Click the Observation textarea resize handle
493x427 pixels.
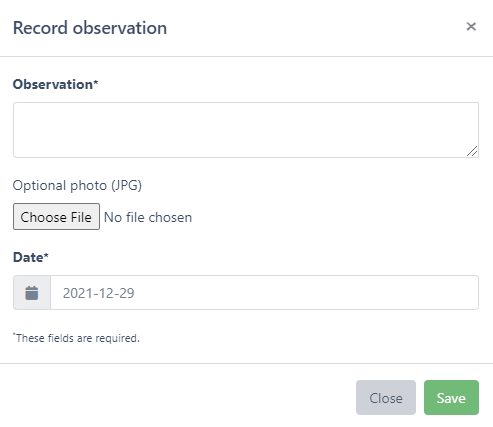point(472,151)
